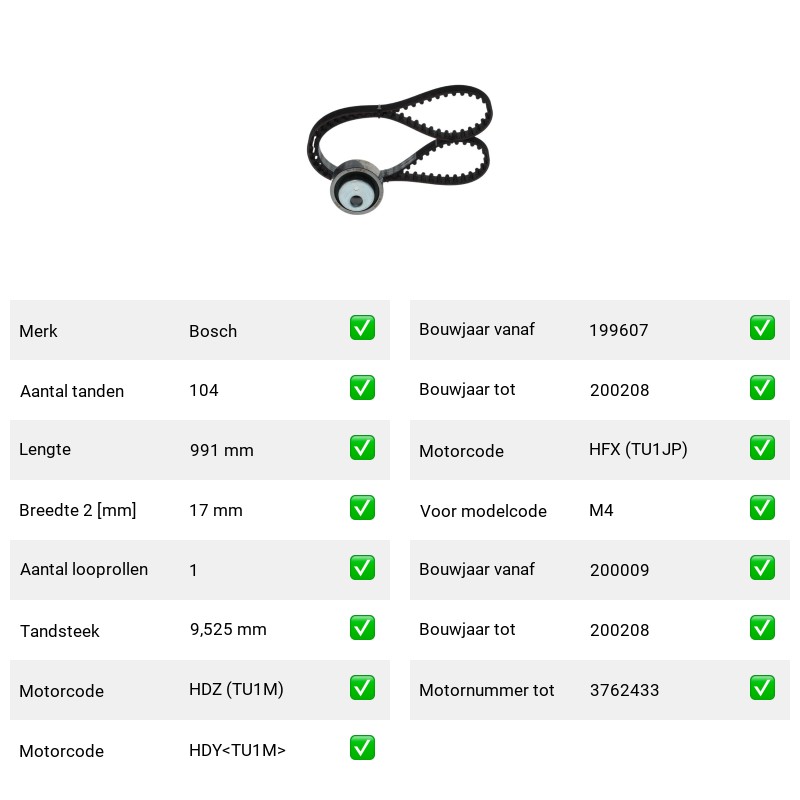This screenshot has height=800, width=800.
Task: Click the Voor modelcode label text
Action: coord(483,511)
